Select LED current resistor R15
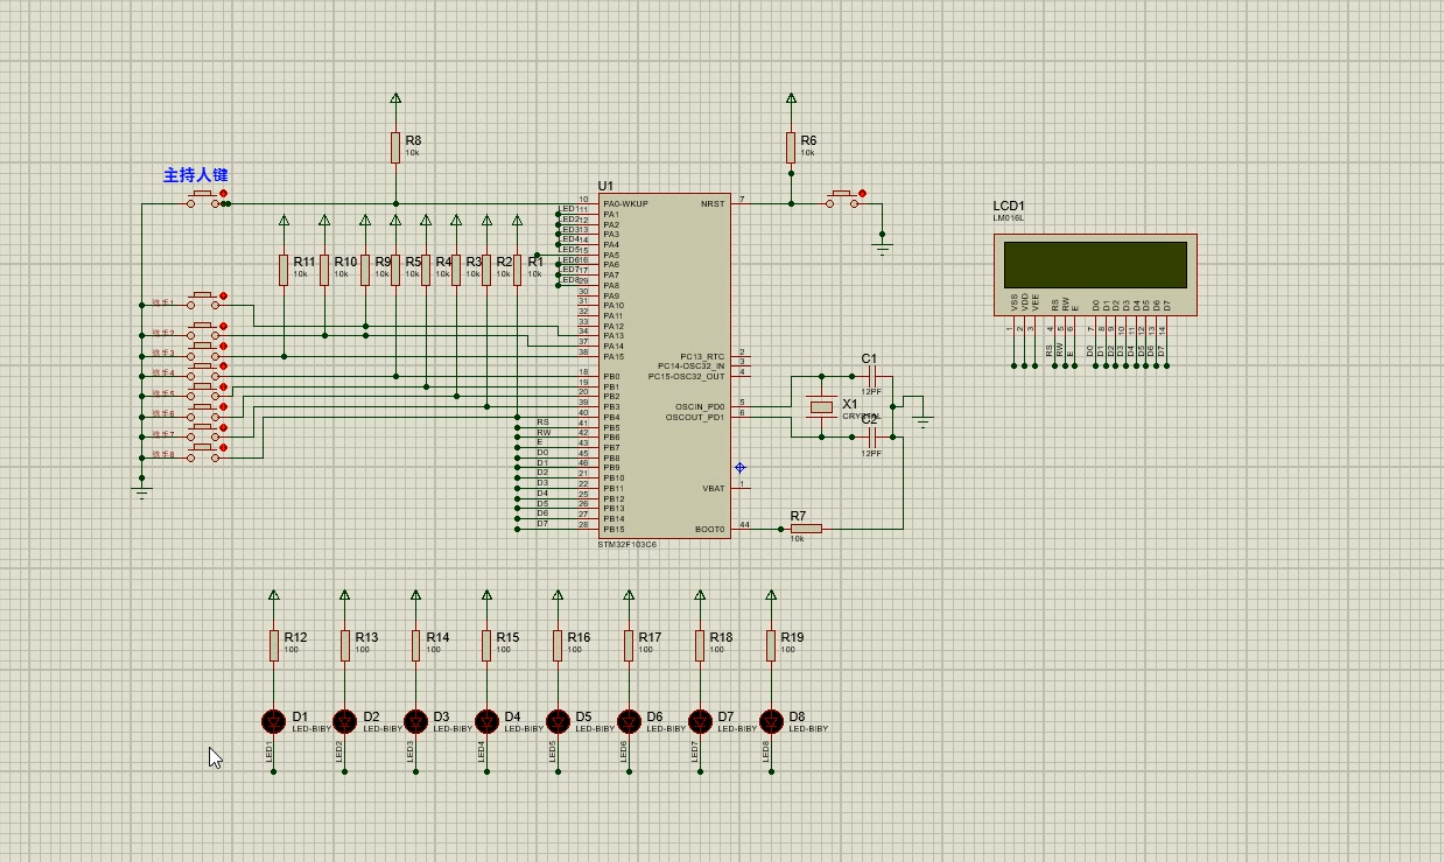Viewport: 1444px width, 862px height. [x=487, y=645]
